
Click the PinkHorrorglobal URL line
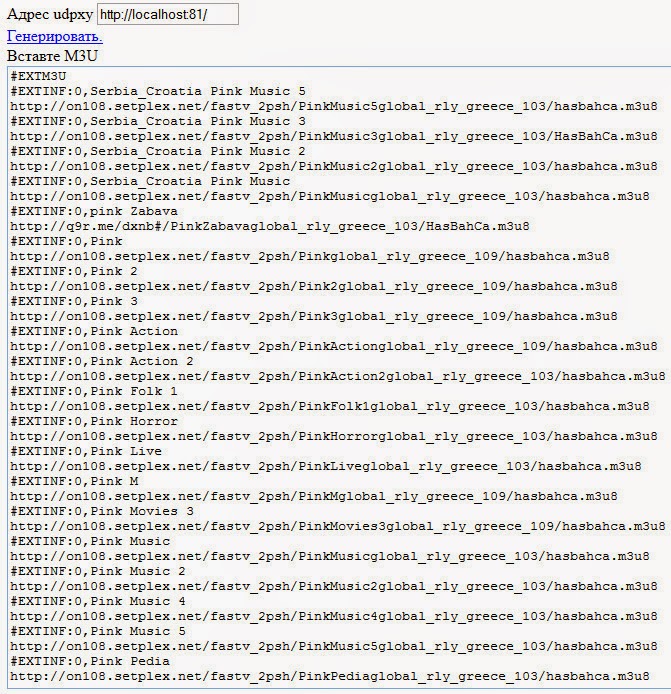click(x=334, y=436)
